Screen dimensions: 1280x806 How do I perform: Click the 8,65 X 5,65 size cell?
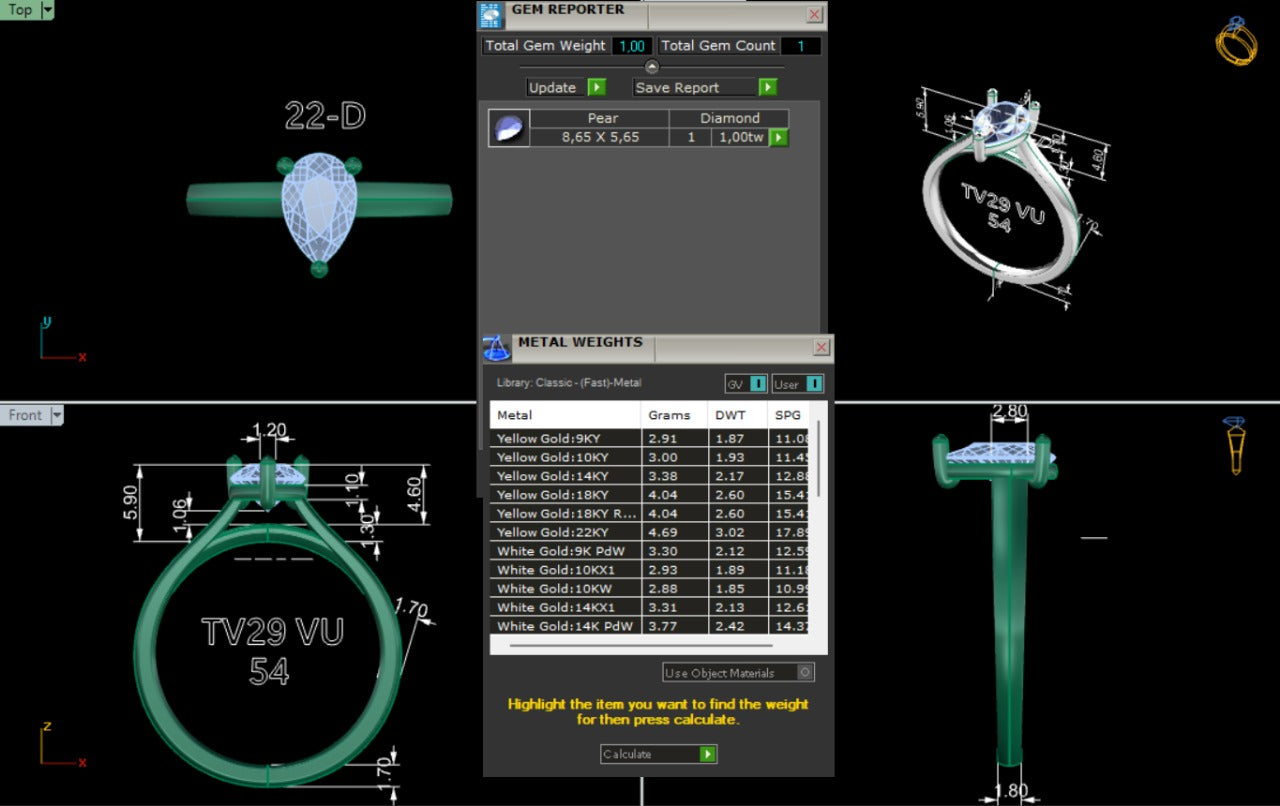598,137
